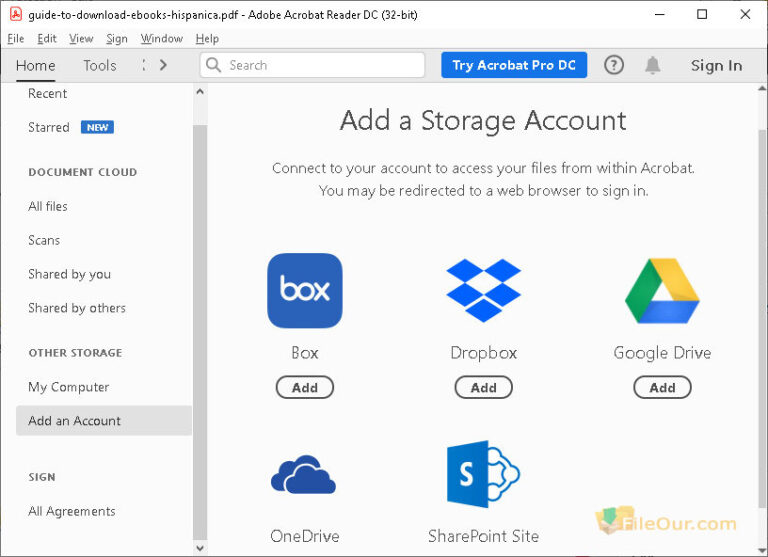Switch to the Tools tab

tap(100, 65)
